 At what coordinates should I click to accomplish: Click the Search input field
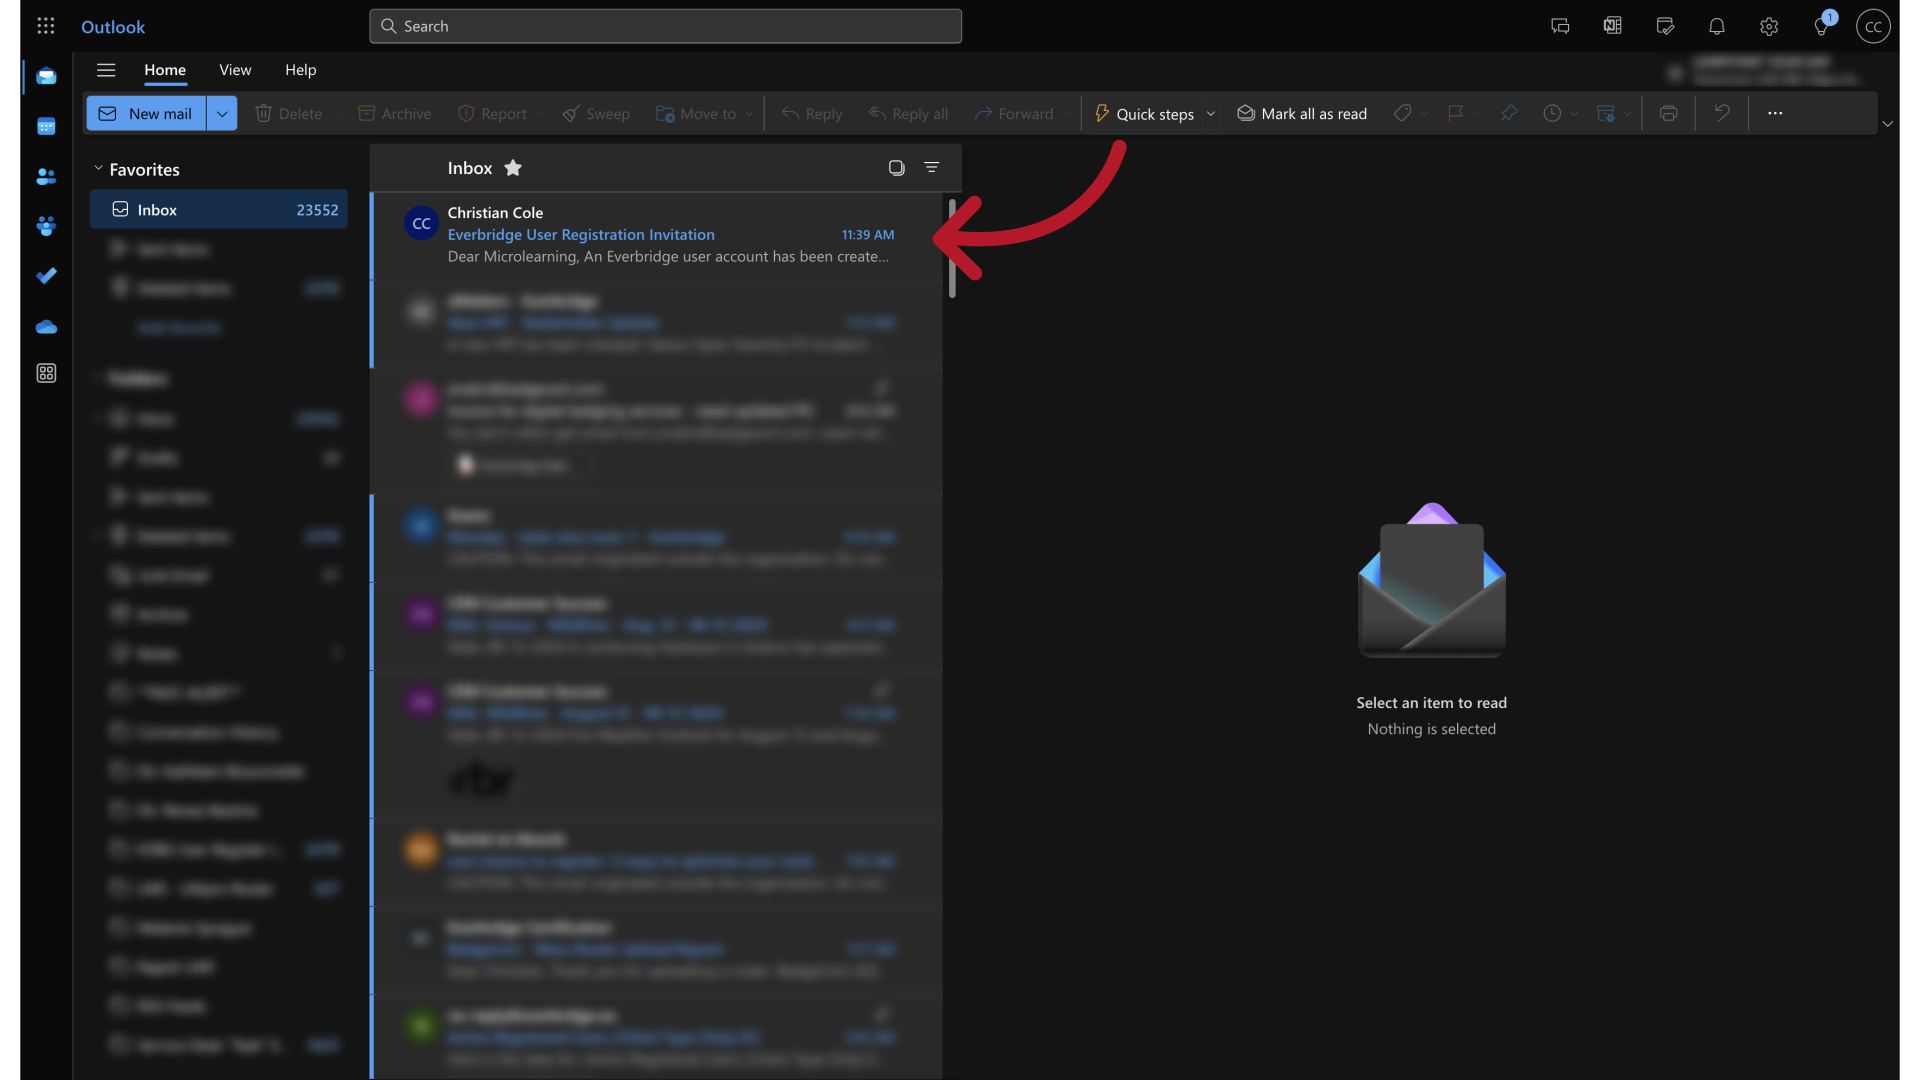(x=665, y=26)
